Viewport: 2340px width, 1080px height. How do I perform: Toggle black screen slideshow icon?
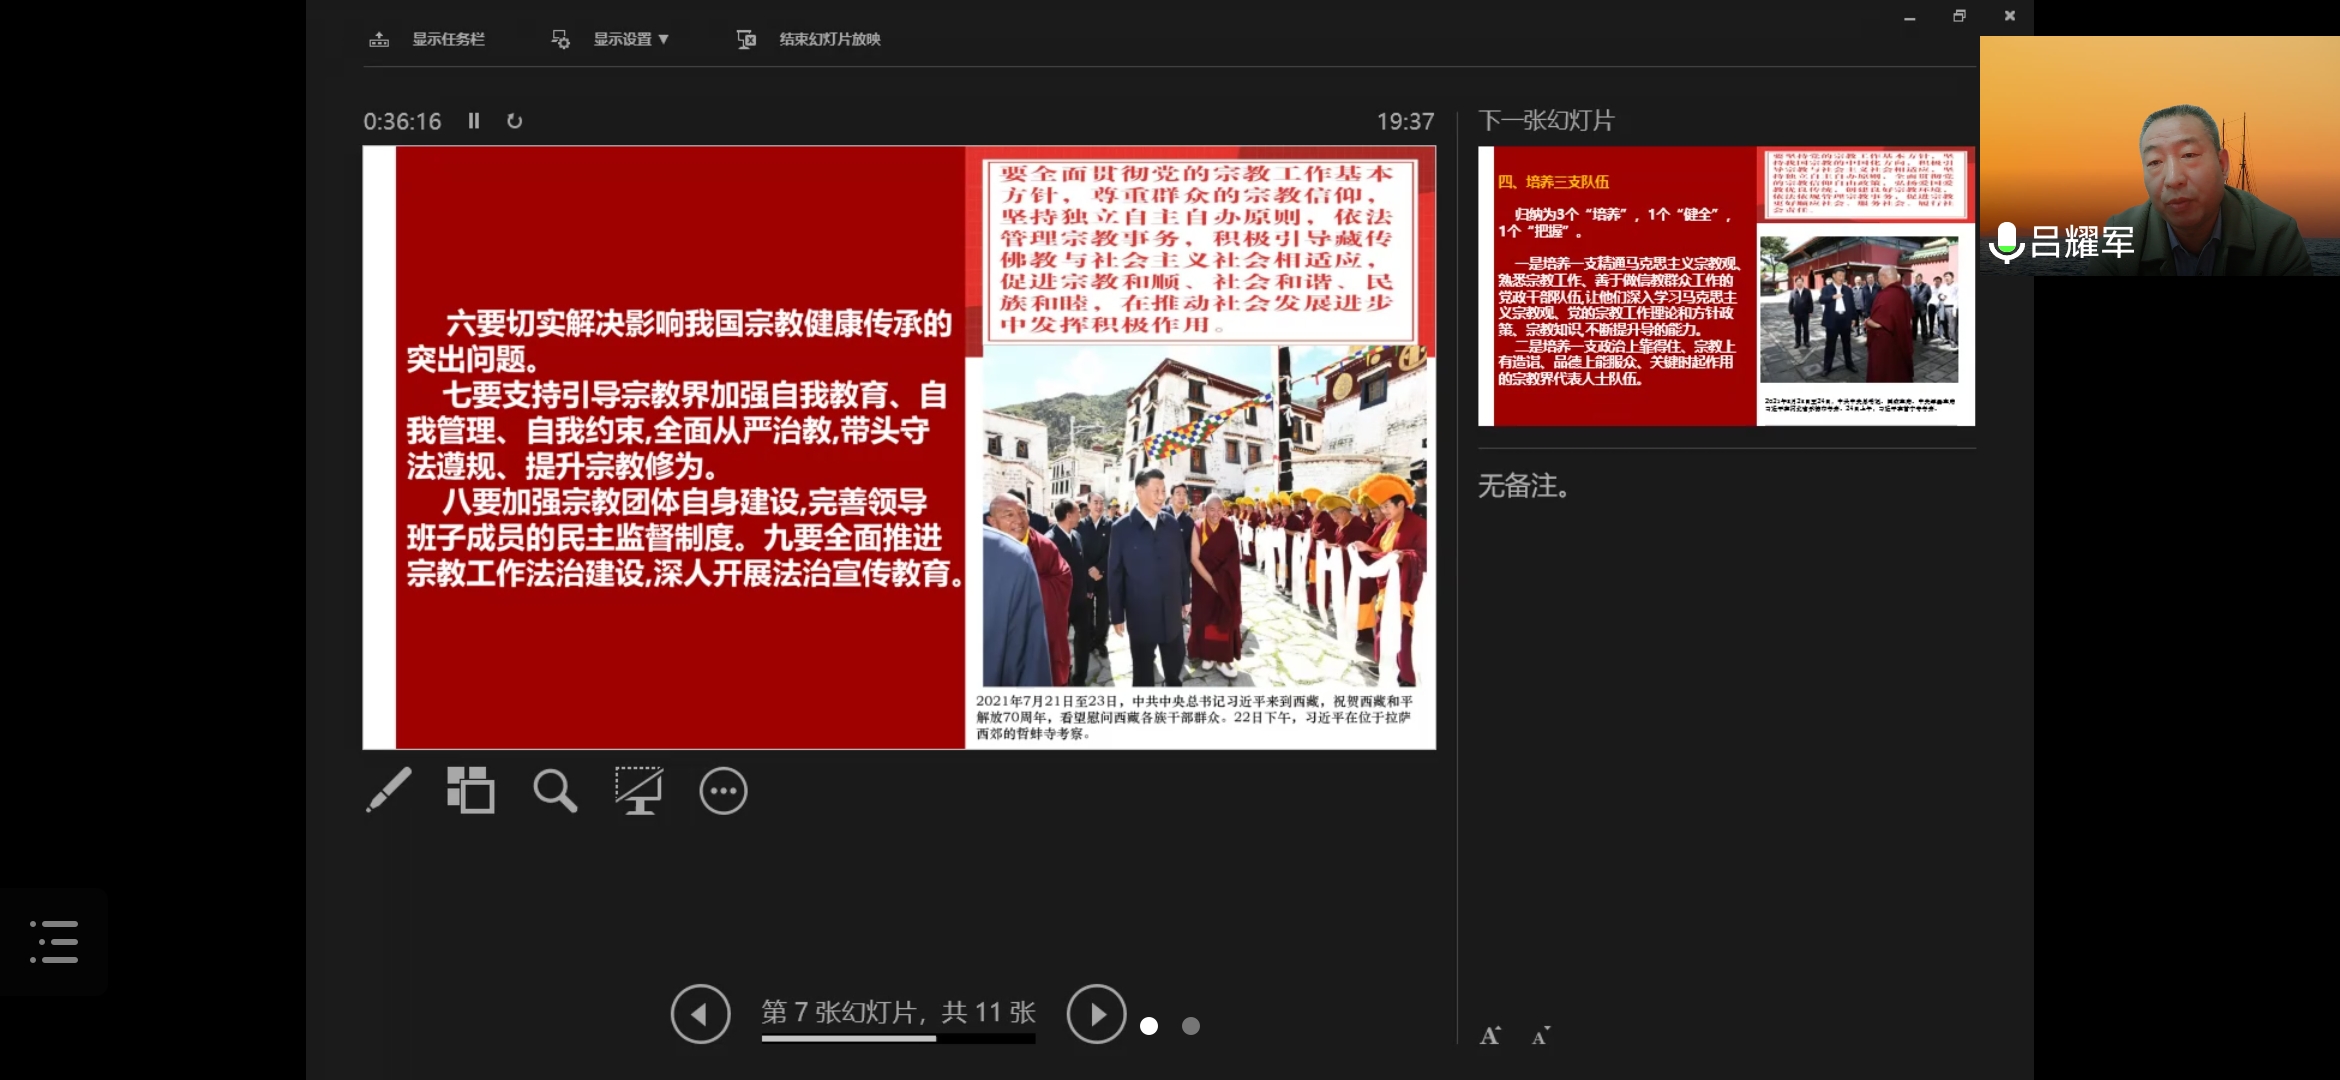click(x=638, y=790)
